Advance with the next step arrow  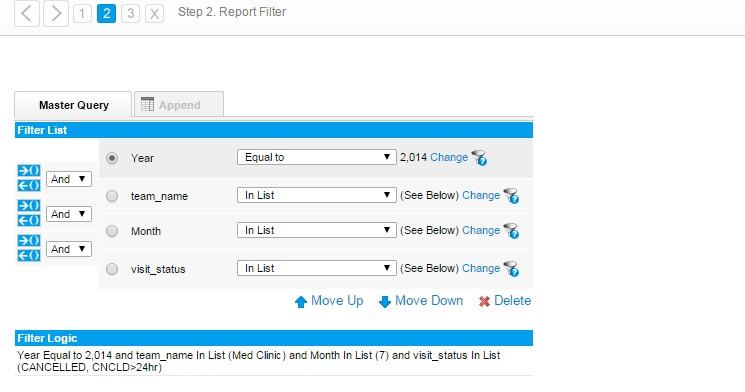(x=56, y=13)
